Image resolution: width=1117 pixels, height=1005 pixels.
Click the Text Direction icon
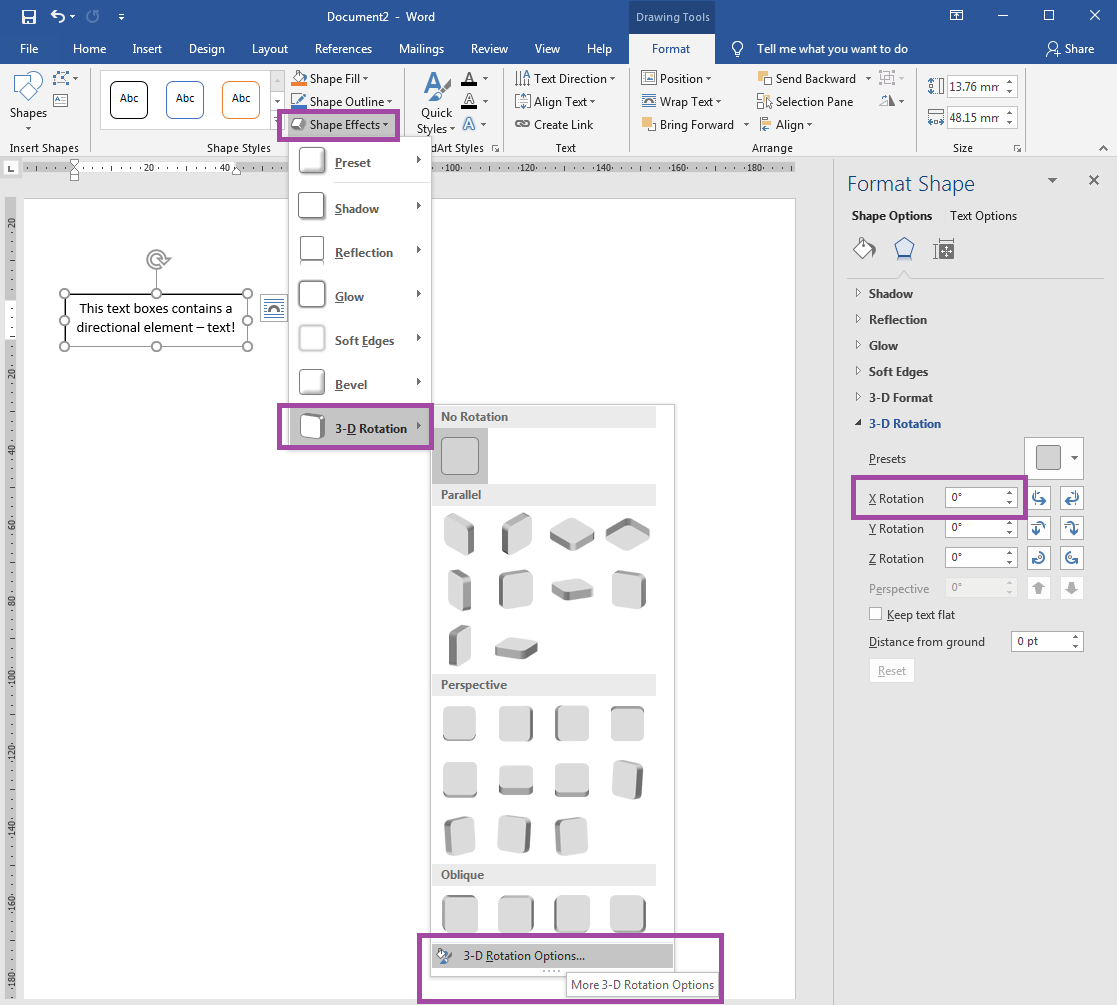coord(524,78)
